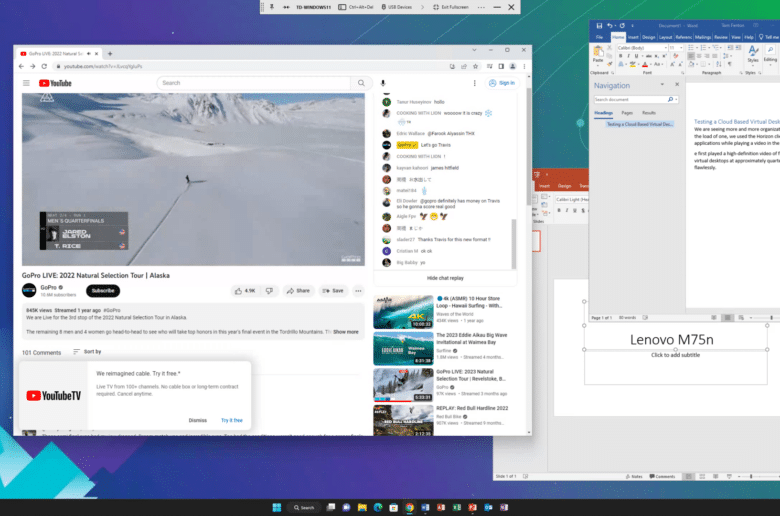The height and width of the screenshot is (516, 780).
Task: Expand description with Show more
Action: tap(346, 332)
